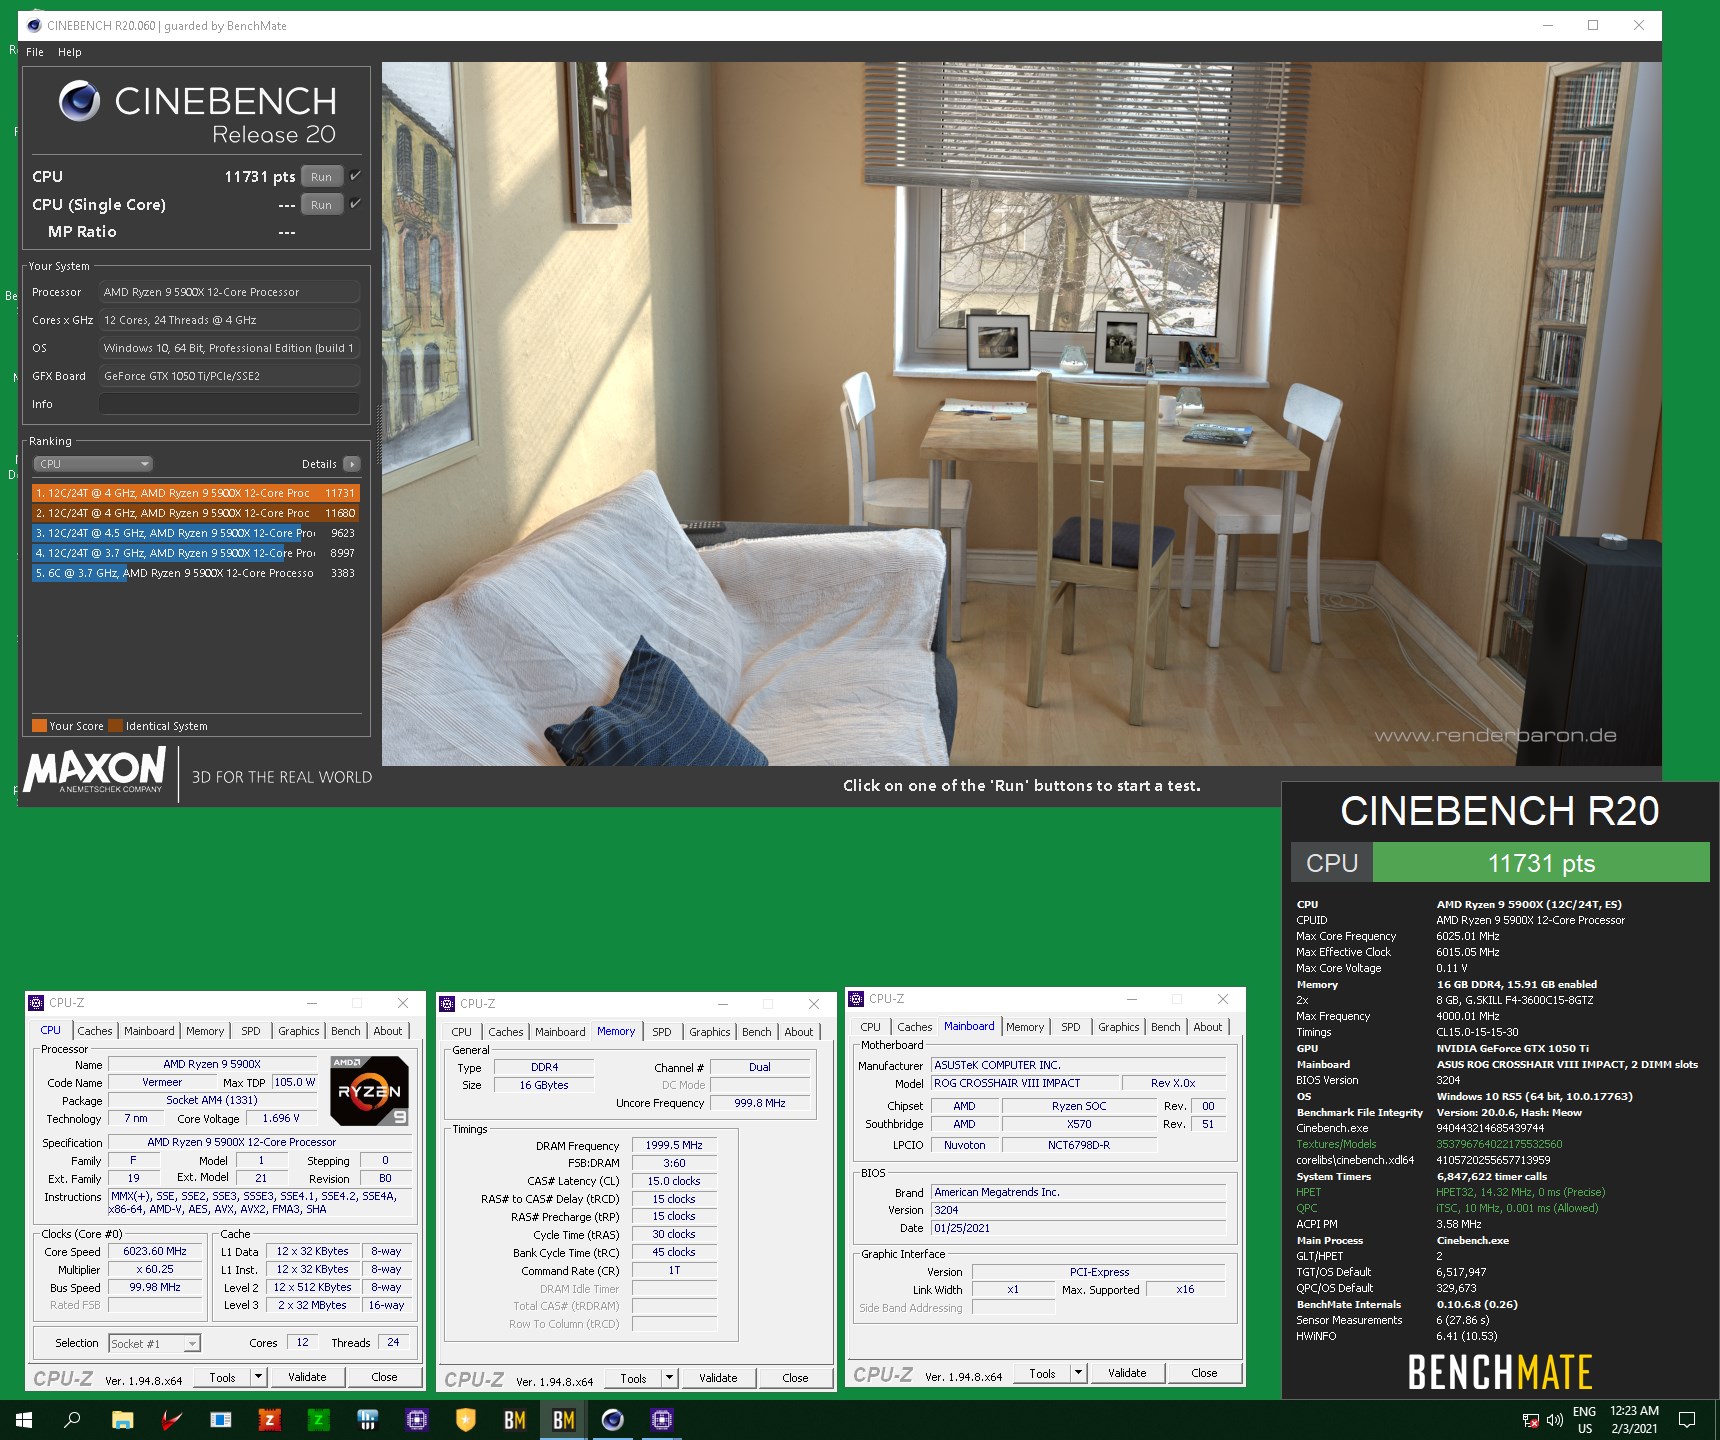The image size is (1720, 1440).
Task: Open first purple CPU-Z taskbar icon
Action: tap(416, 1420)
